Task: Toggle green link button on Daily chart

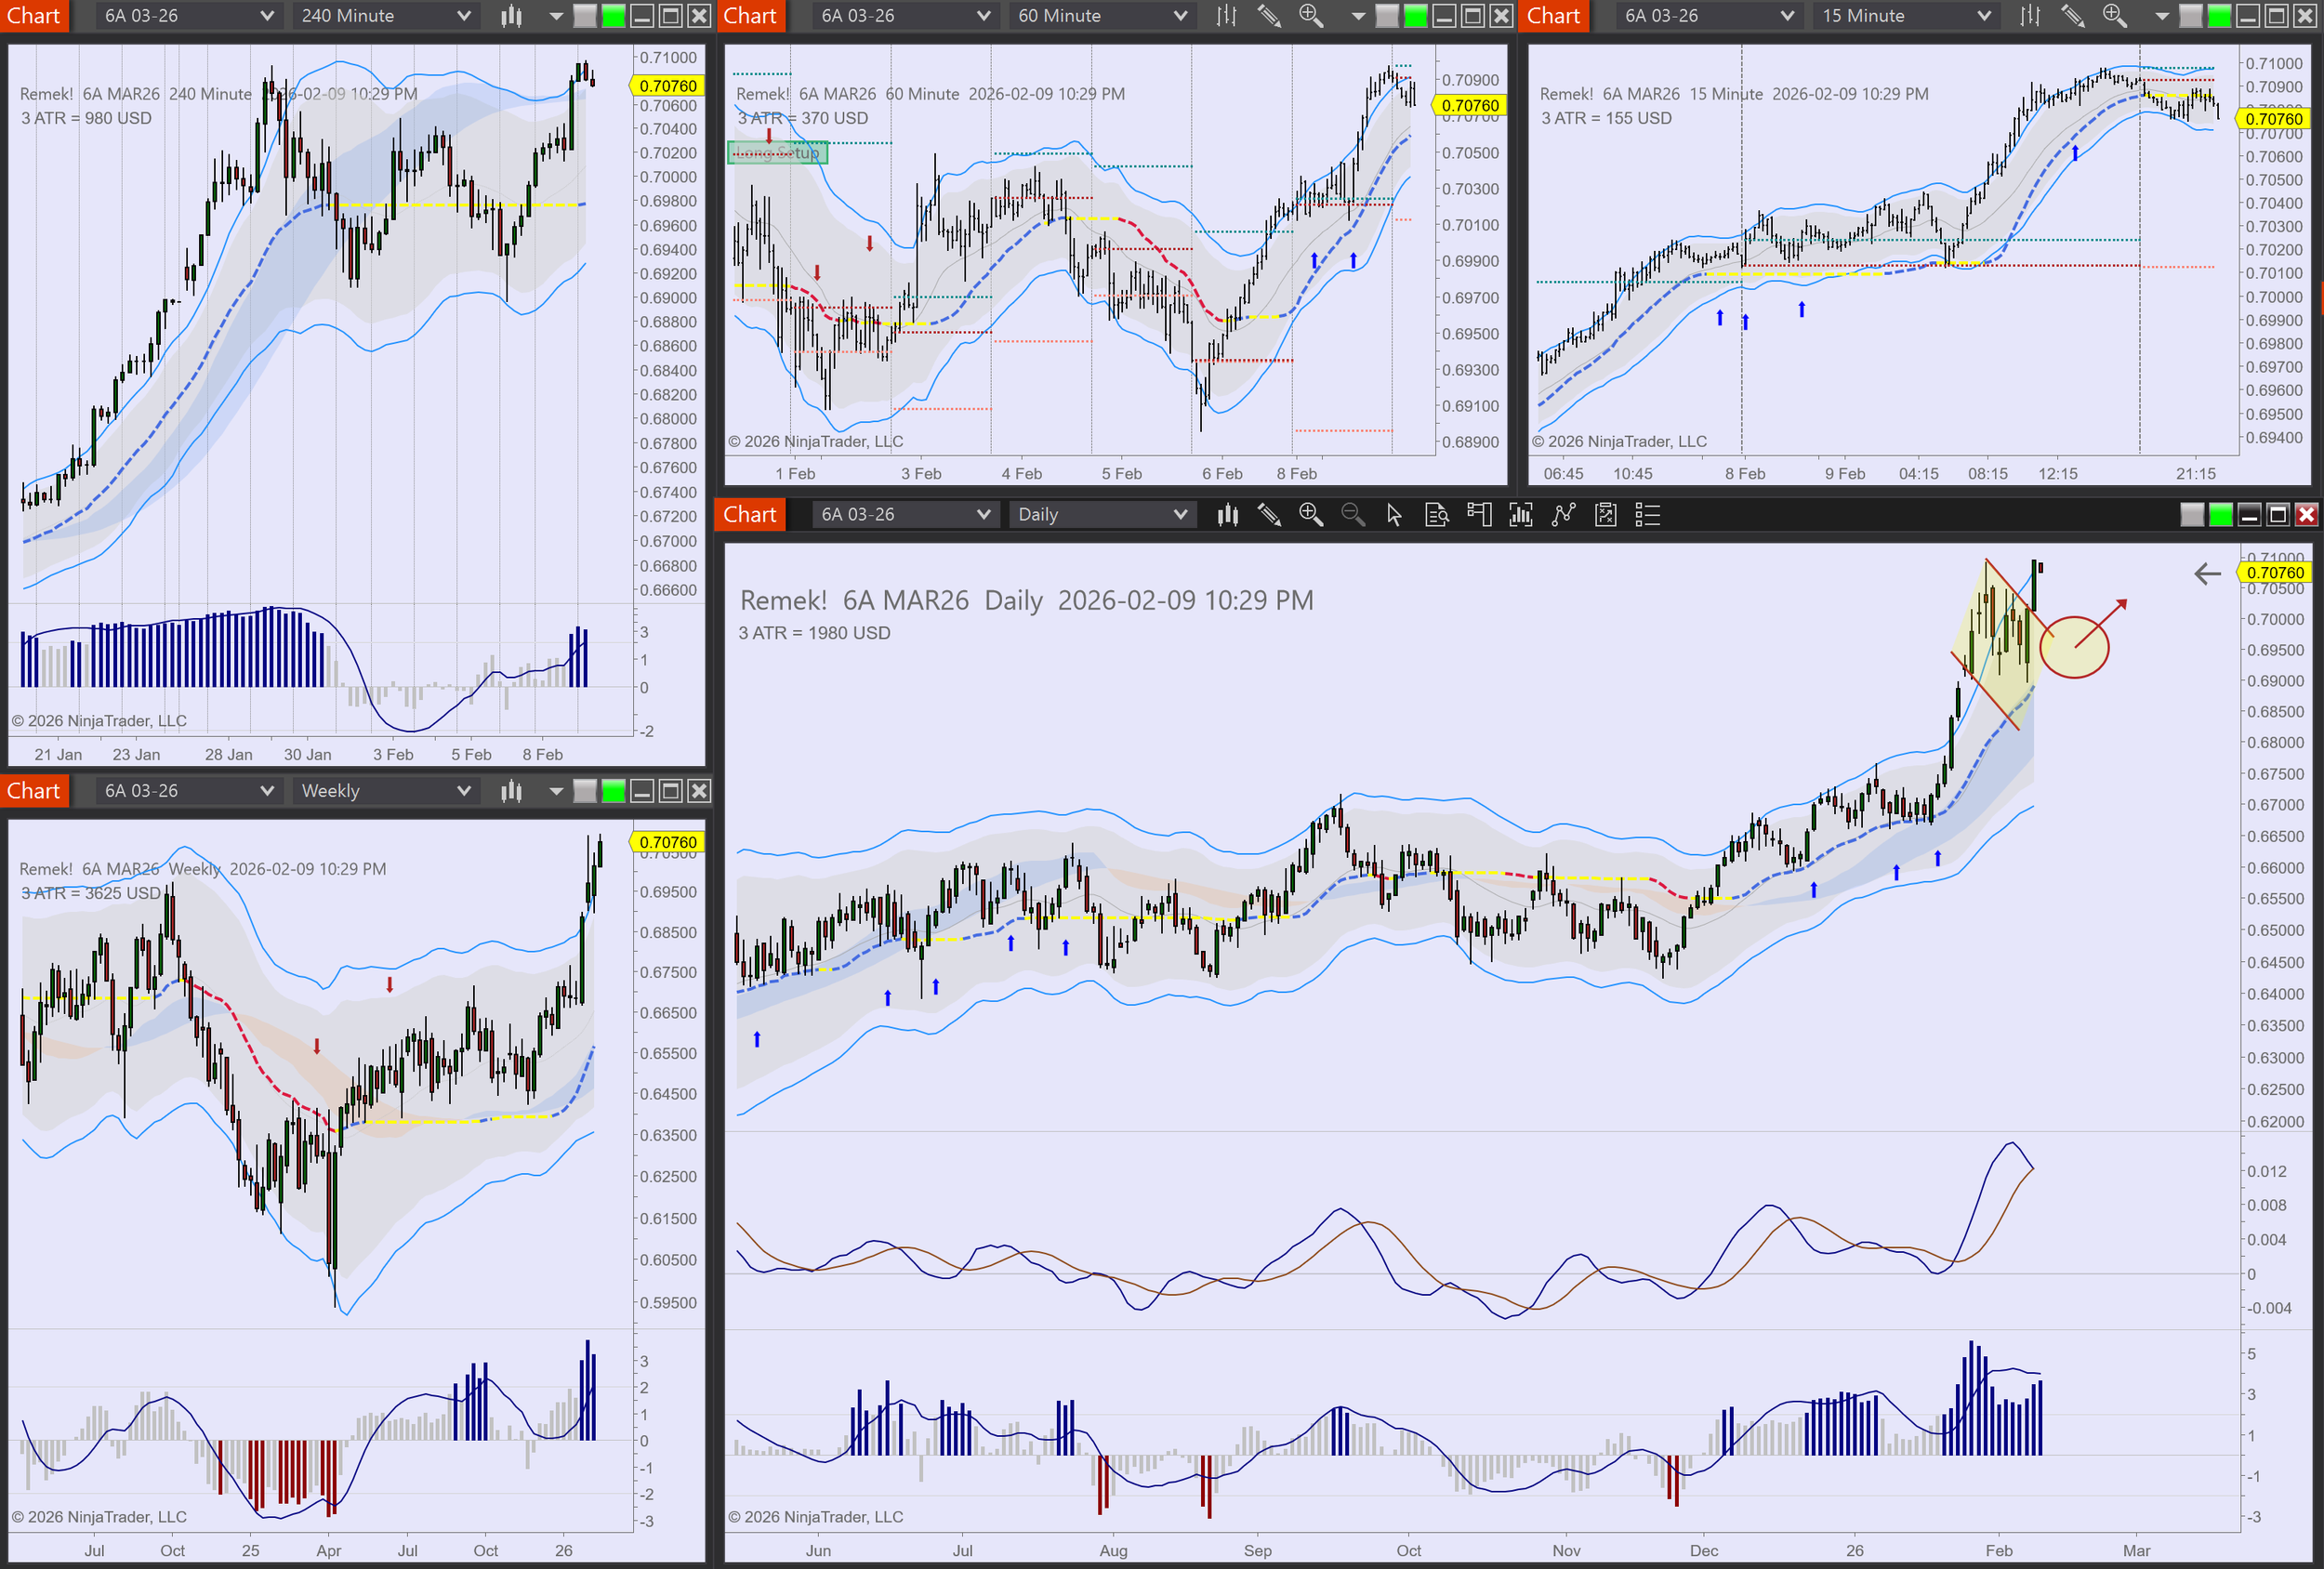Action: [2220, 515]
